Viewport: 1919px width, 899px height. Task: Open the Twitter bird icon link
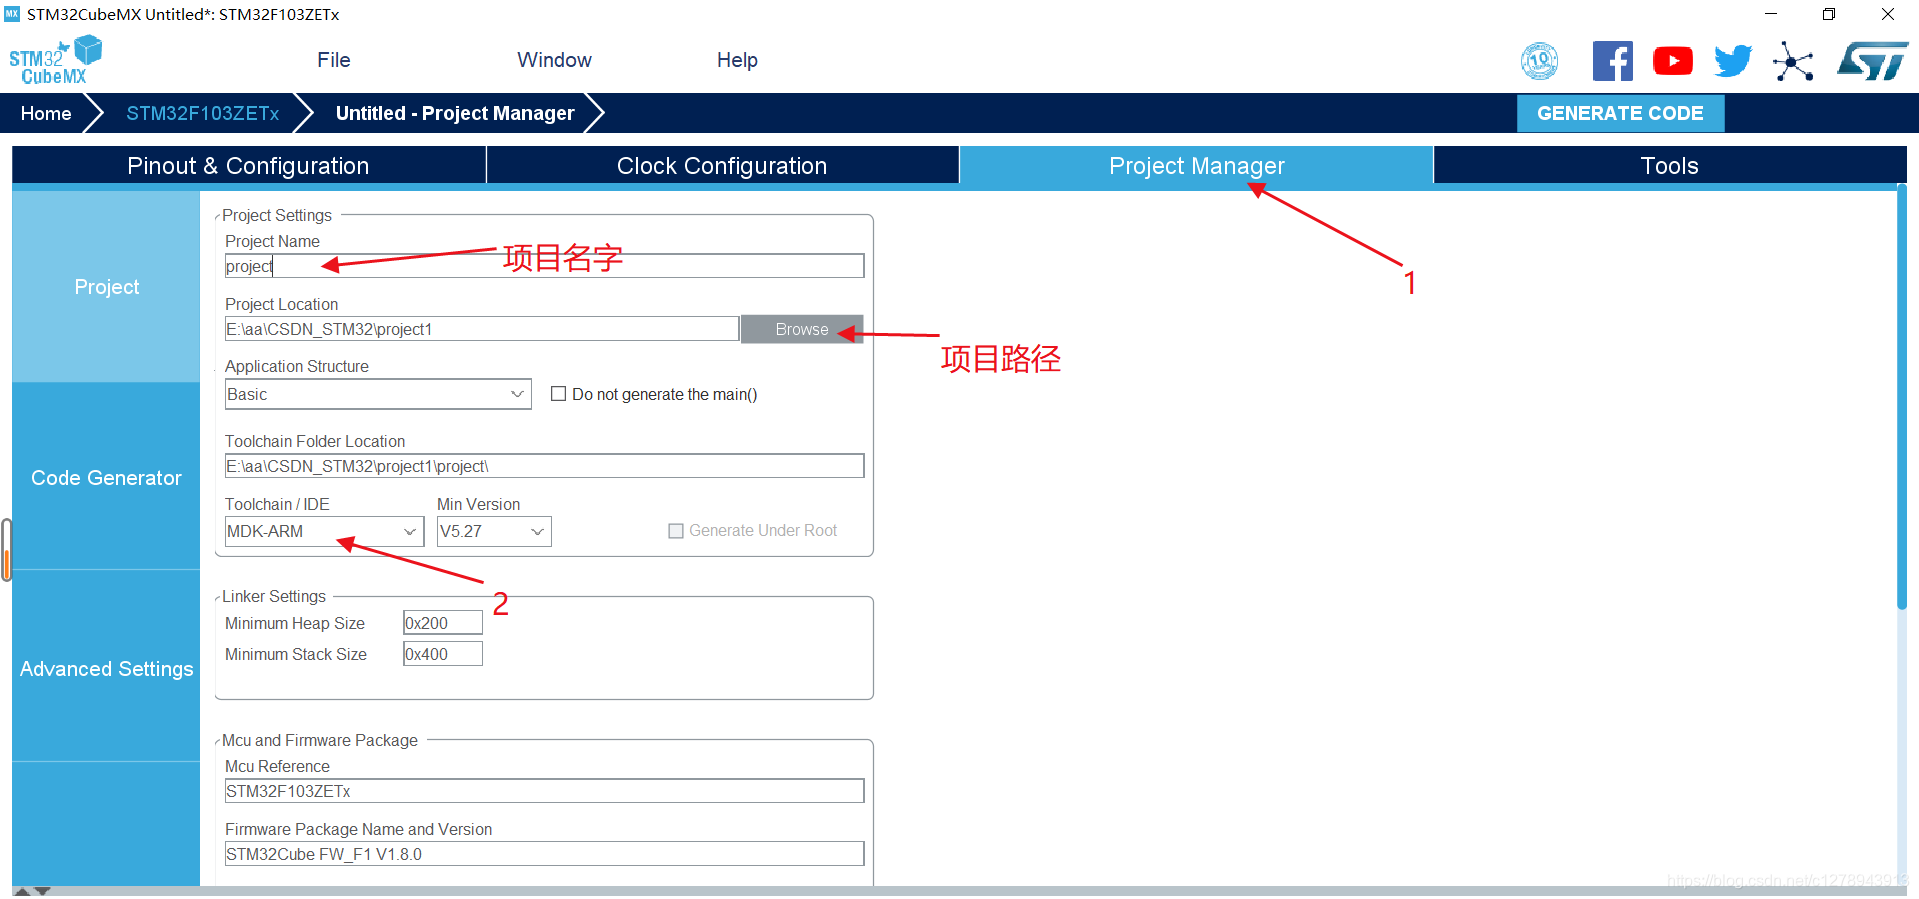tap(1733, 61)
